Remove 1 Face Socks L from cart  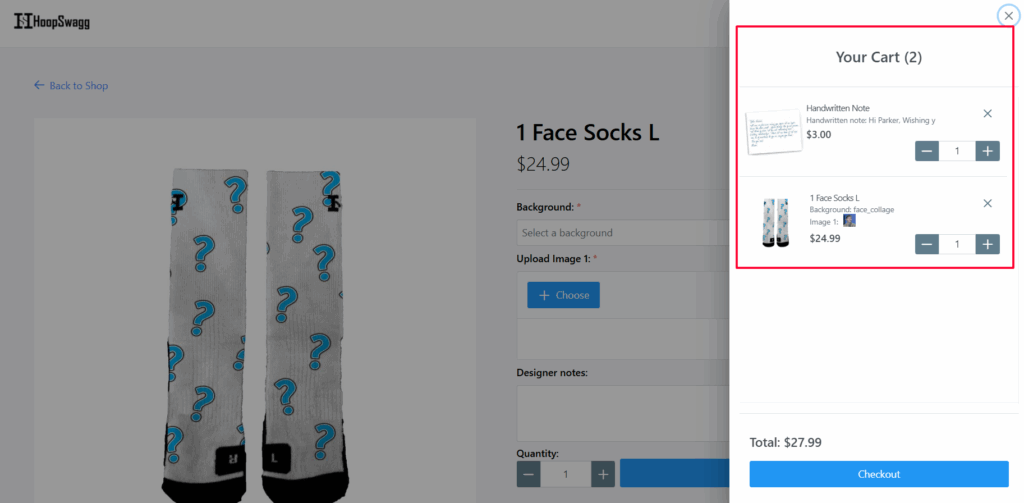(x=987, y=204)
